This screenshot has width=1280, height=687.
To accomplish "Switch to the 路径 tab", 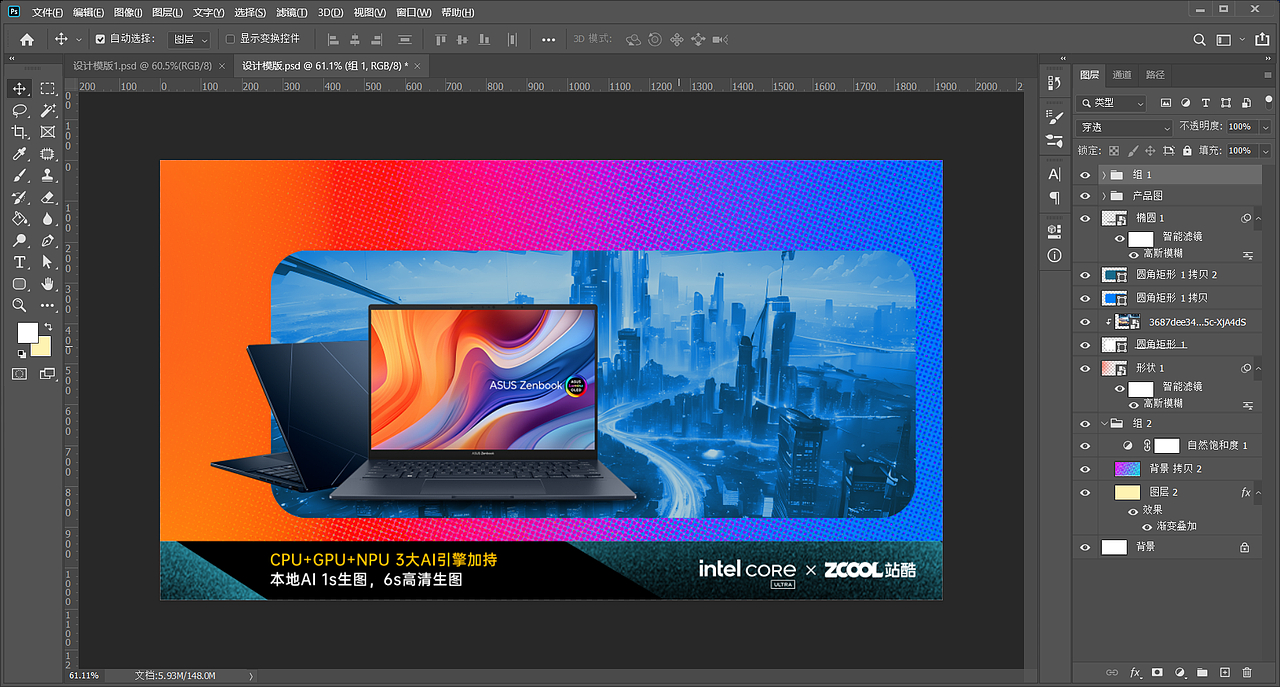I will [1155, 75].
